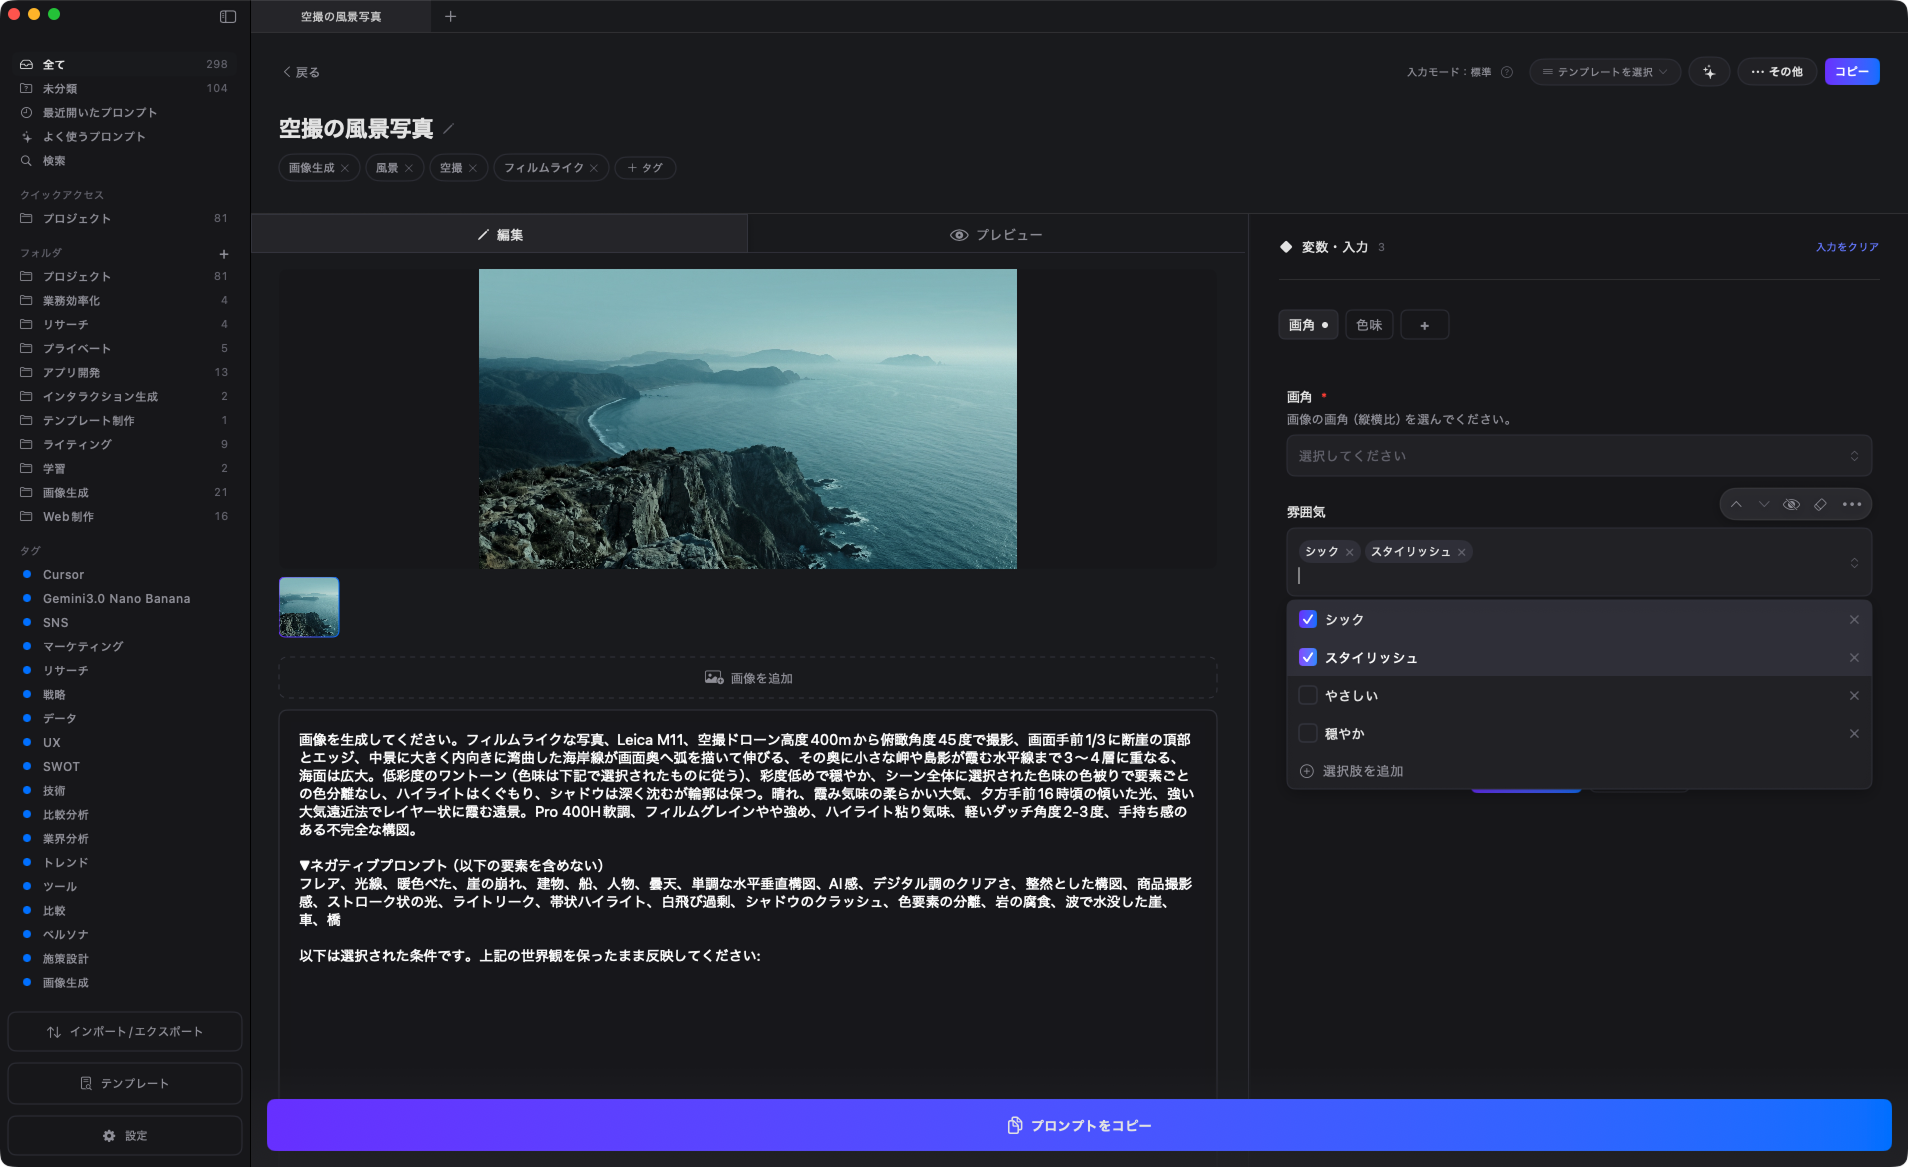This screenshot has width=1908, height=1167.
Task: Remove スタイリッシュ chip from 雰囲気 field
Action: click(x=1462, y=552)
